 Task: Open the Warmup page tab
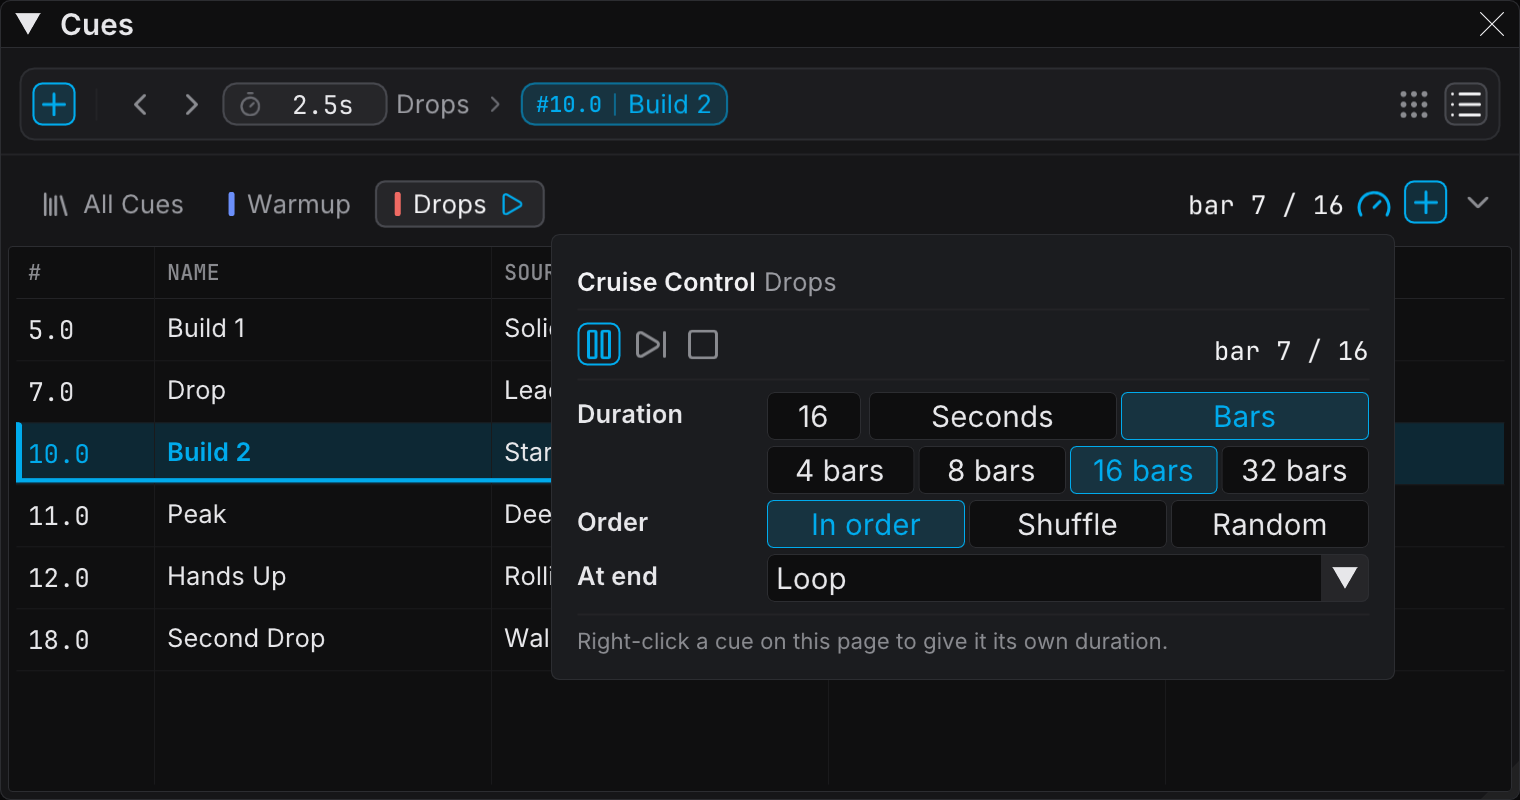[289, 204]
